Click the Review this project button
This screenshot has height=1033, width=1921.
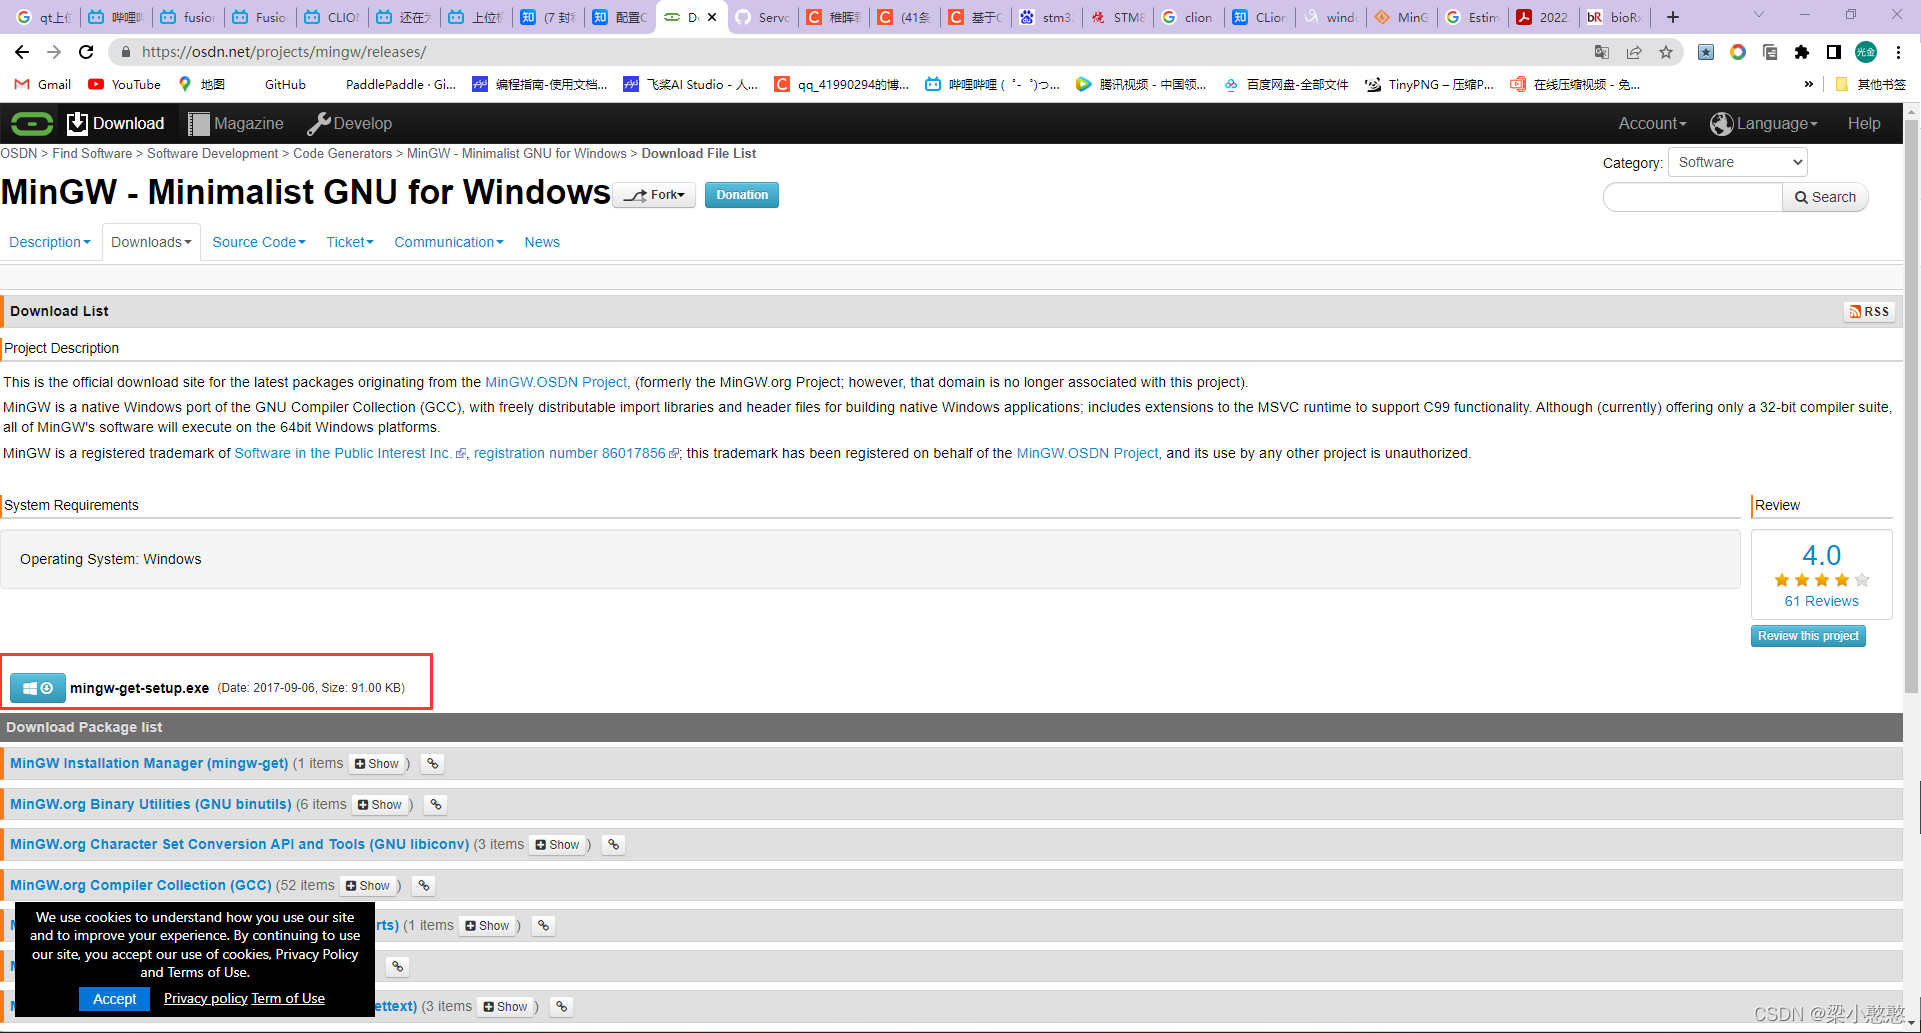(x=1808, y=636)
